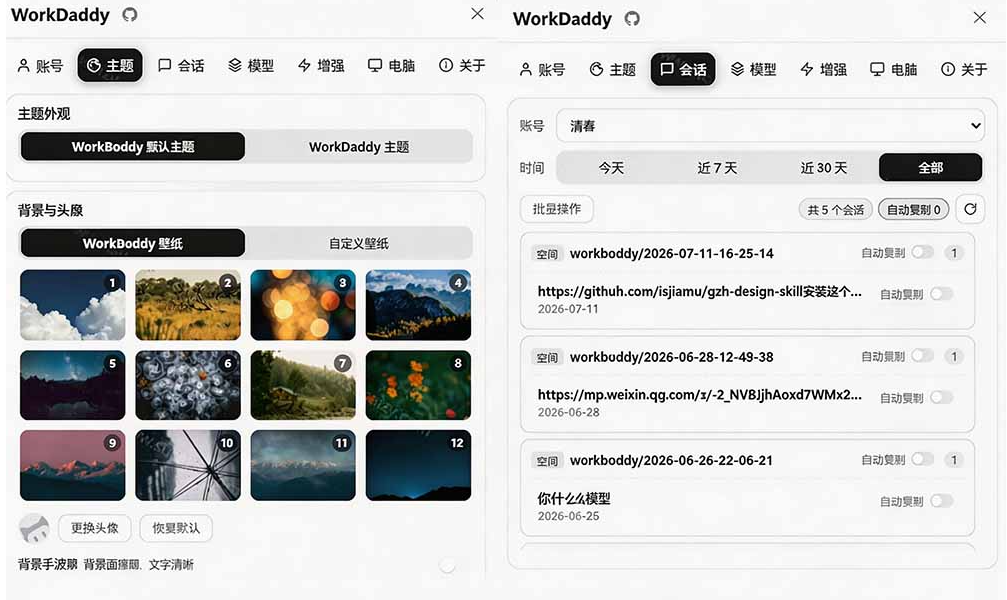Viewport: 1007px width, 600px height.
Task: Open 关于 tab in right window
Action: (964, 69)
